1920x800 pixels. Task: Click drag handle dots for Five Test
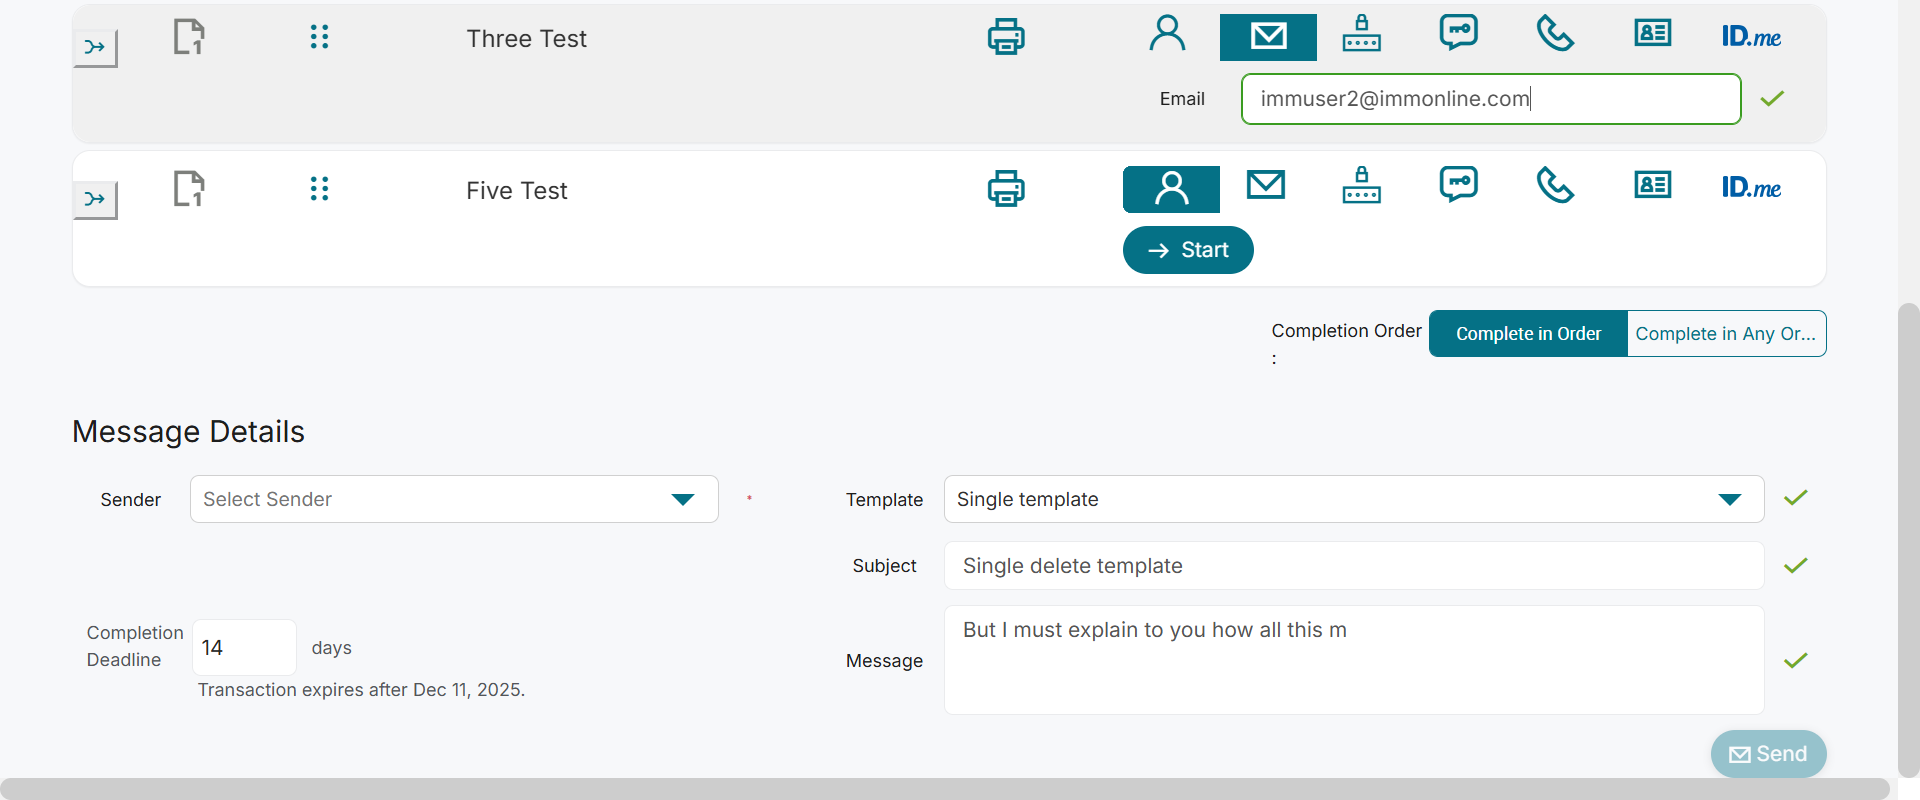pos(319,189)
